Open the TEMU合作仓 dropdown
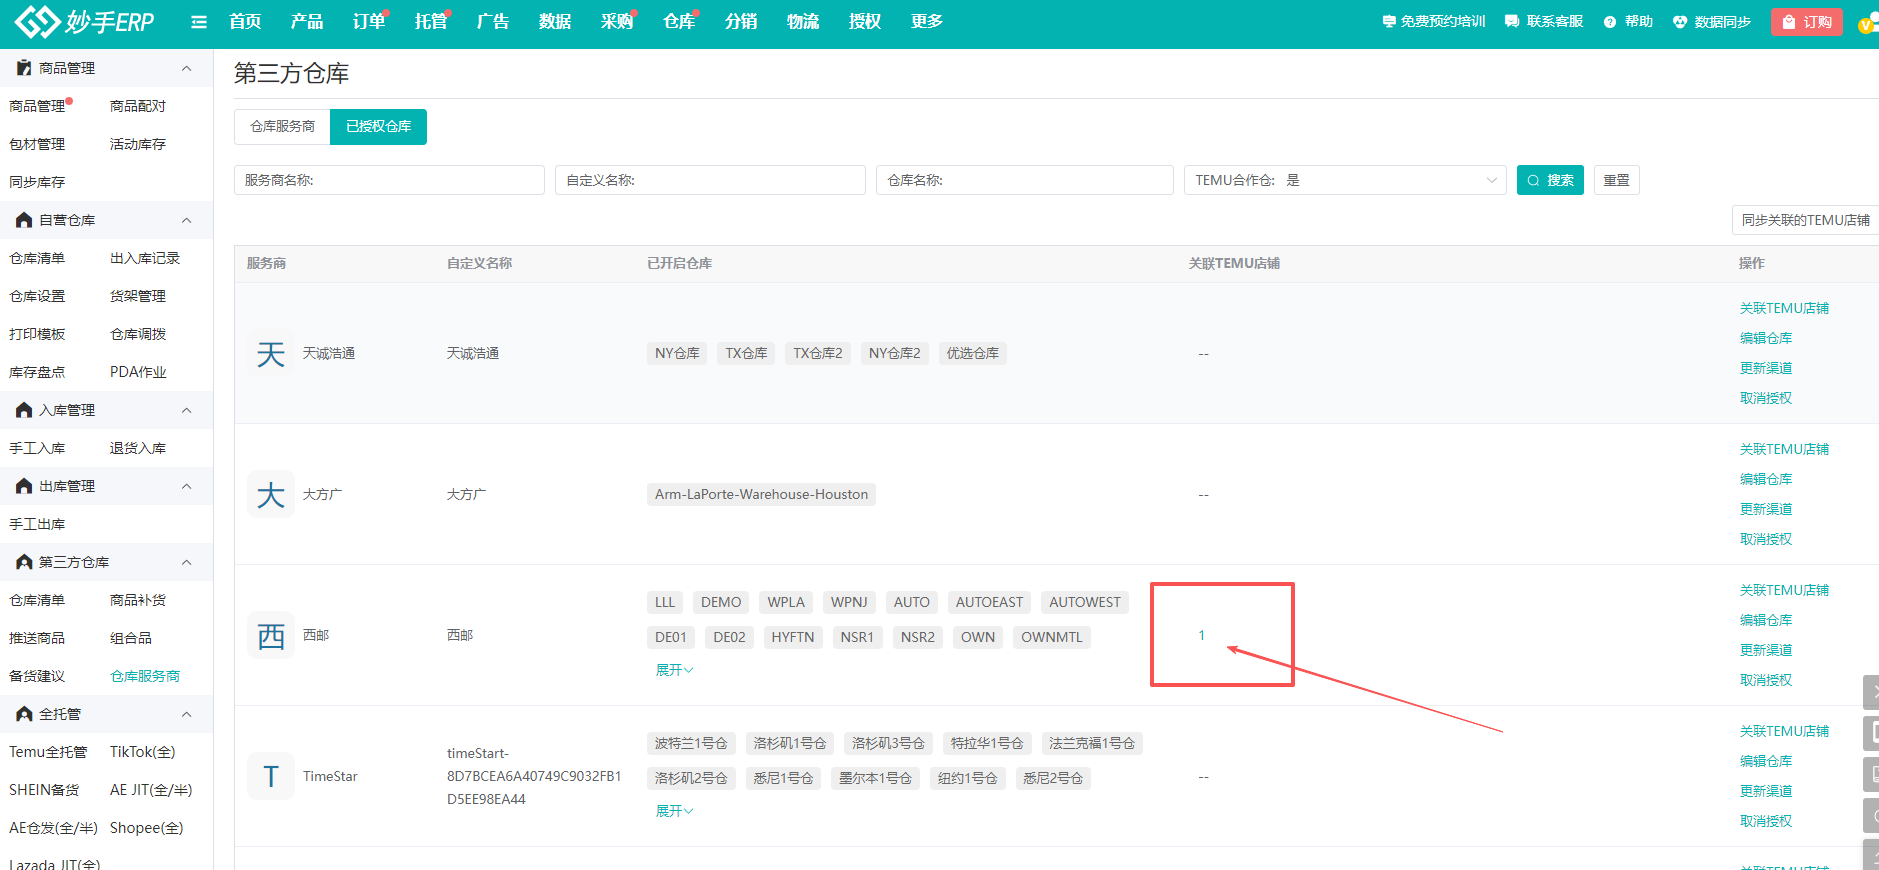This screenshot has width=1879, height=870. (x=1344, y=180)
